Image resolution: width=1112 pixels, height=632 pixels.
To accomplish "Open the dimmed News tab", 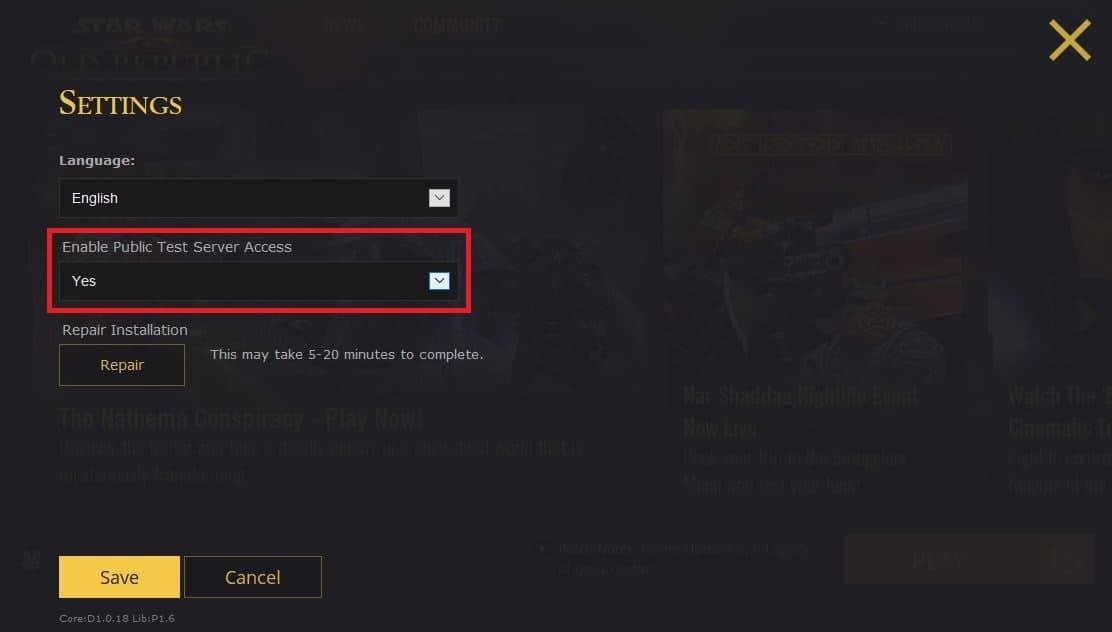I will tap(346, 26).
